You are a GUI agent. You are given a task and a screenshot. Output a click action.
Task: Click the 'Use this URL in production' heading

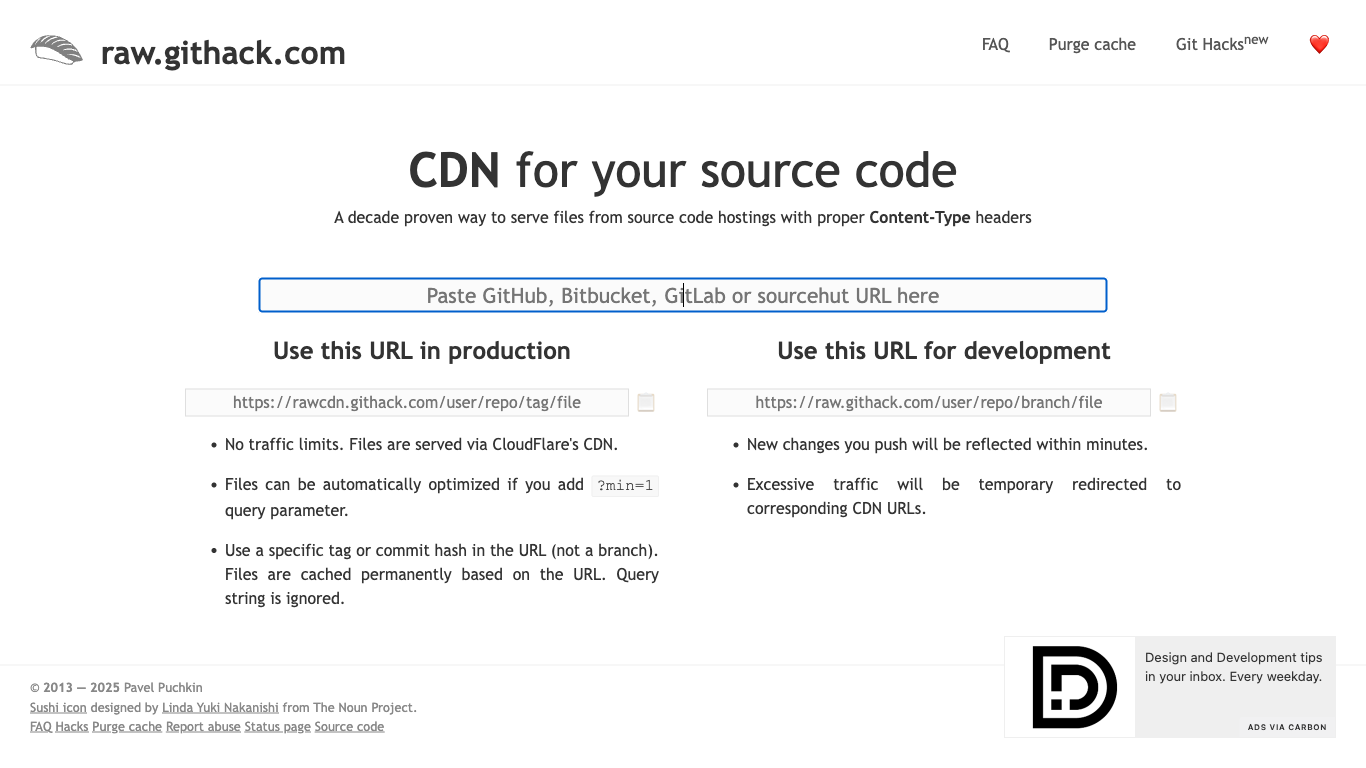pos(422,351)
